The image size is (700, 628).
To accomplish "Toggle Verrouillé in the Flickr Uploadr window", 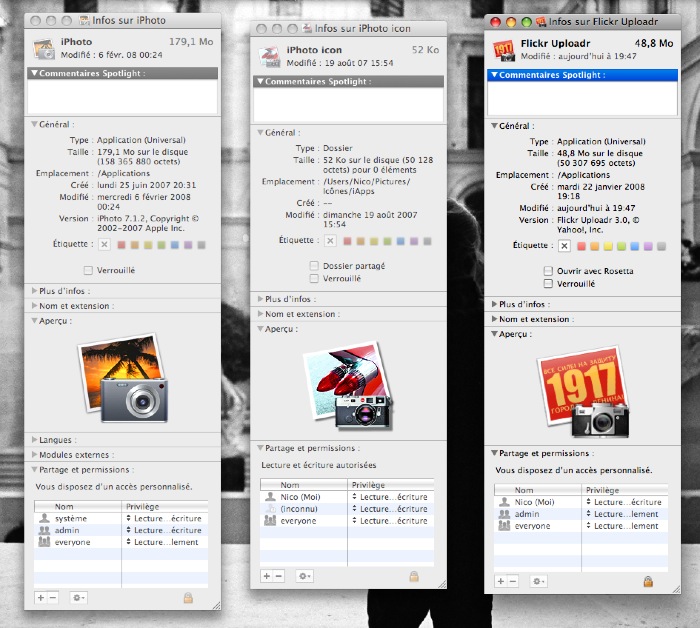I will [x=548, y=283].
